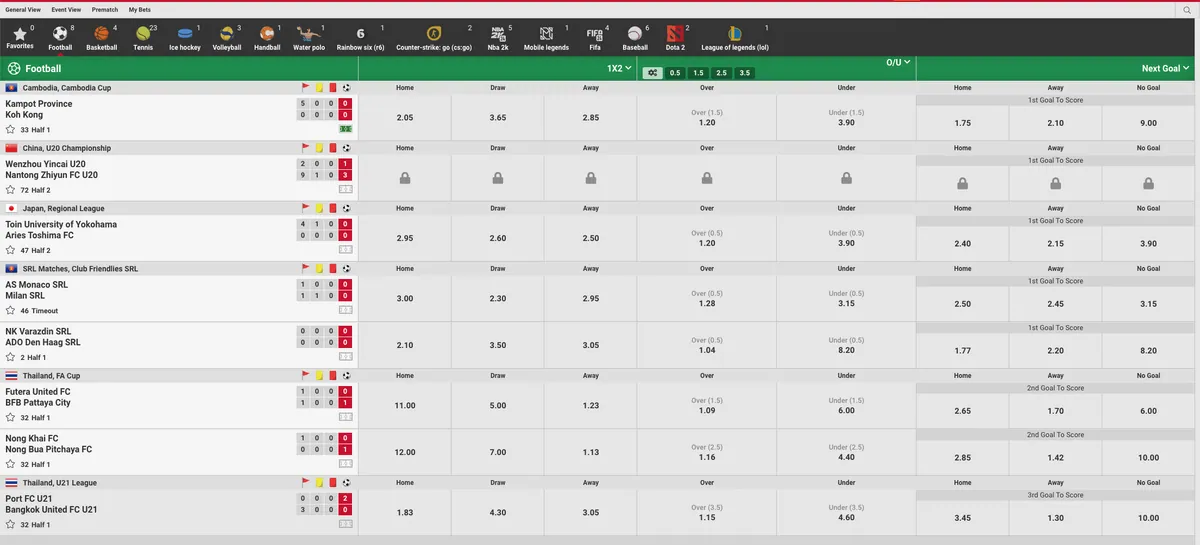Open pitch tracker icon for Kampot Province match
This screenshot has height=545, width=1200.
tap(345, 129)
